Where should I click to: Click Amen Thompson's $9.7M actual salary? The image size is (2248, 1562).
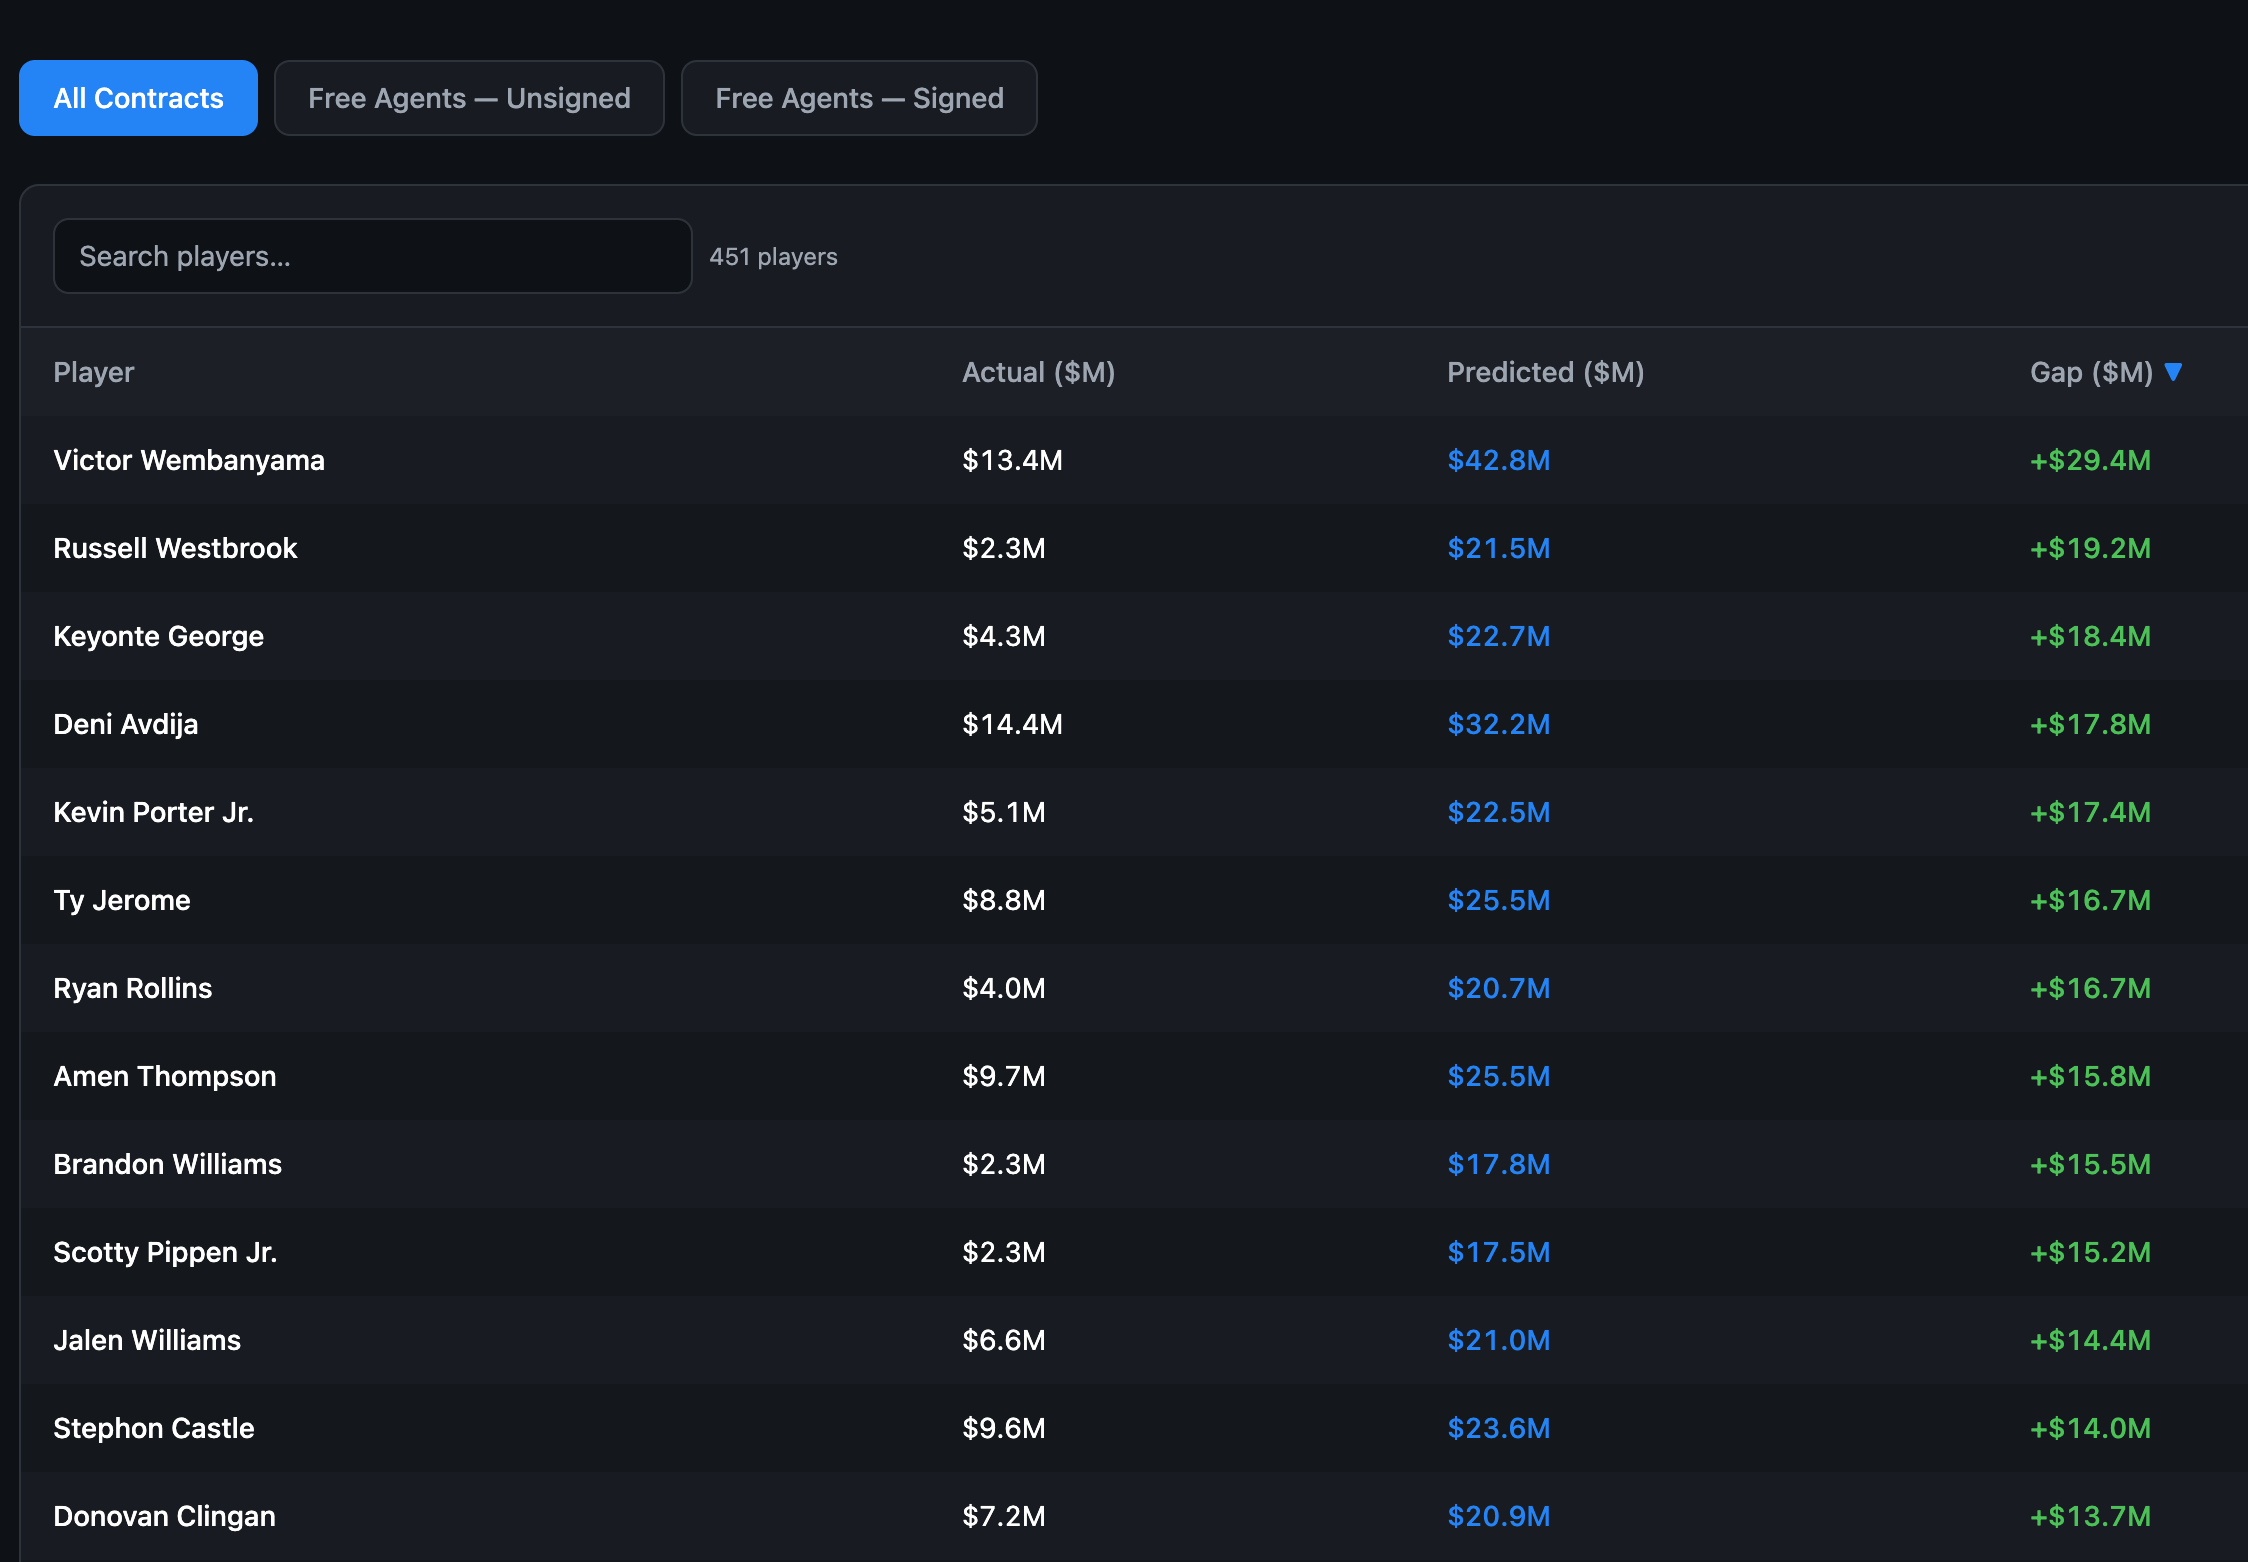tap(1004, 1076)
